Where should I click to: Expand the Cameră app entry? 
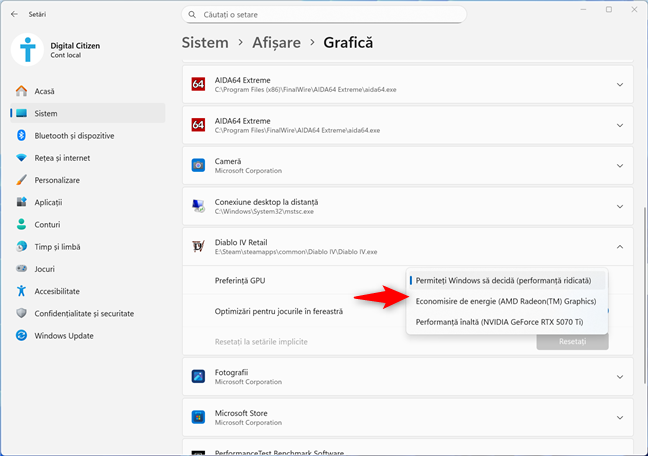tap(619, 165)
